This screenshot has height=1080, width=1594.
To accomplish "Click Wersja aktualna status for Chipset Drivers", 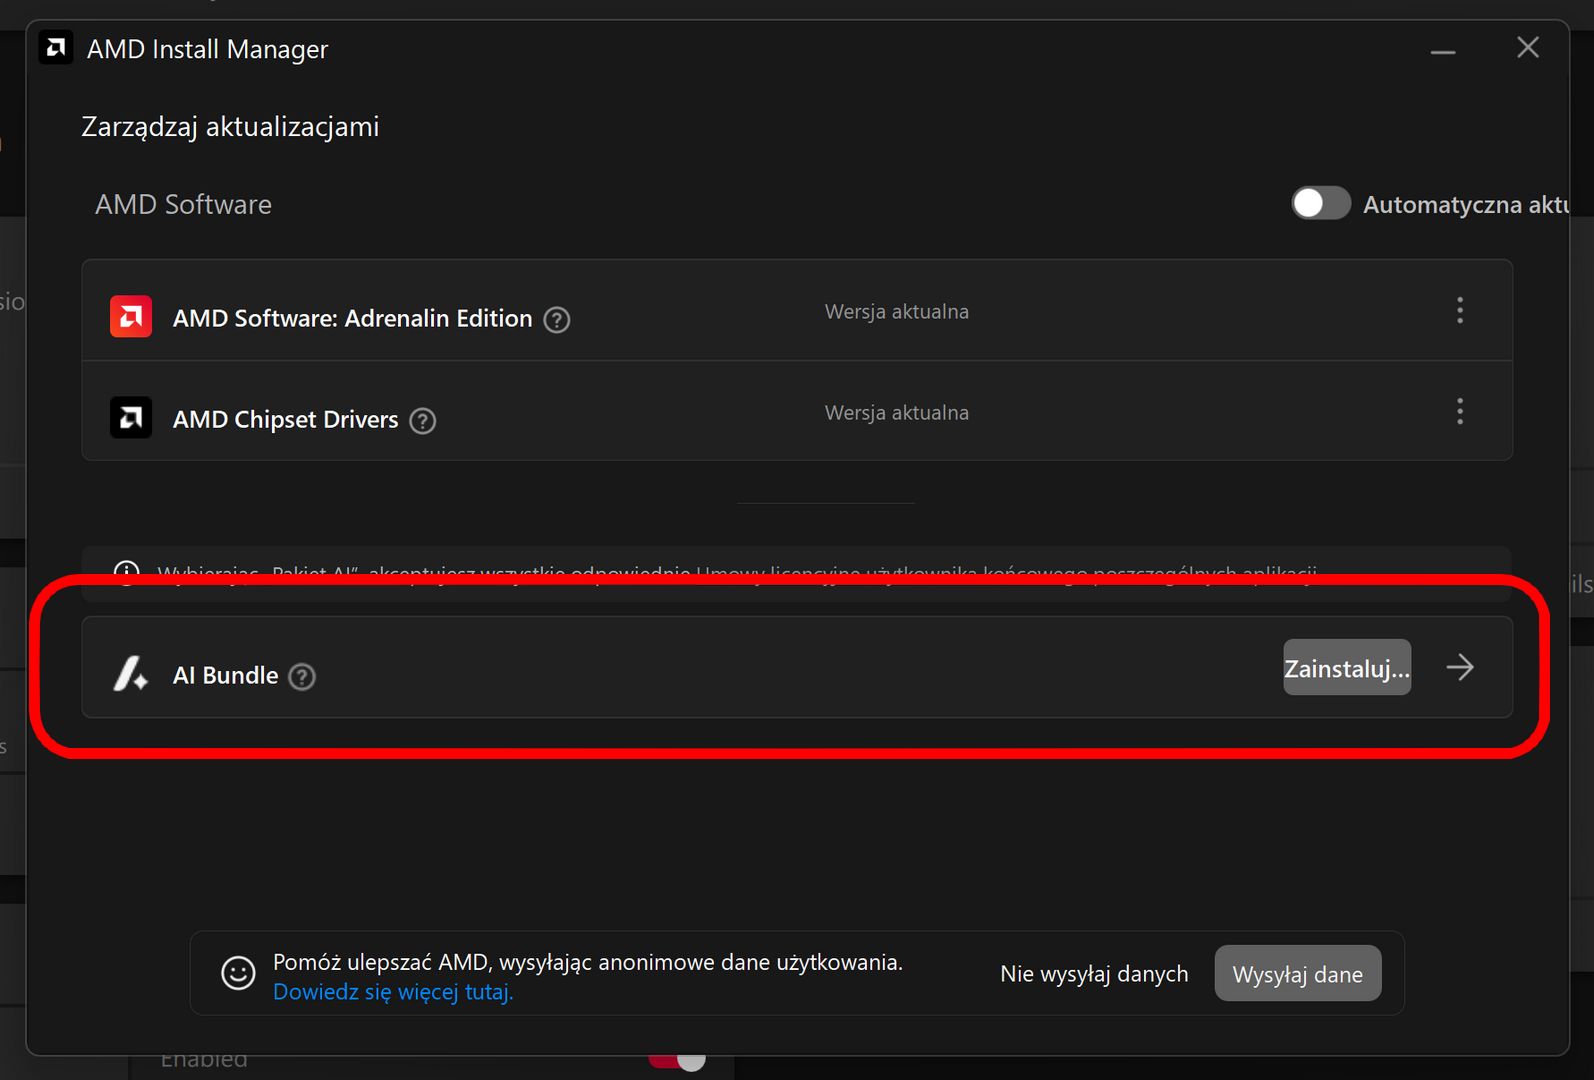I will (896, 413).
